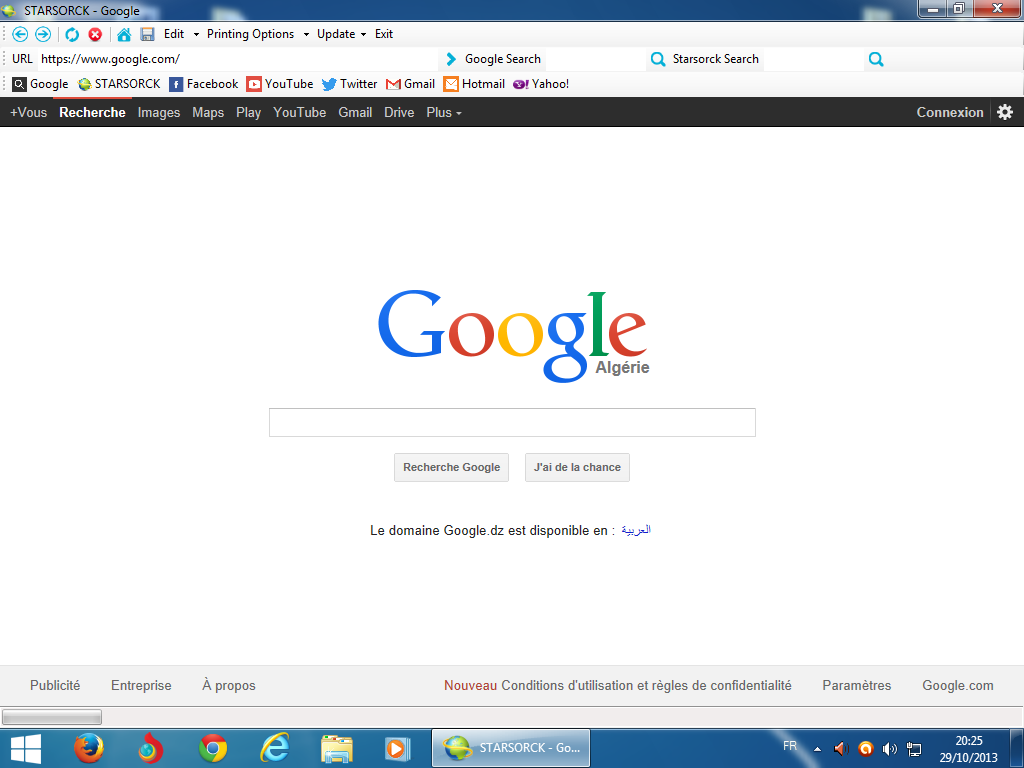
Task: Open Google settings gear icon
Action: [x=1005, y=112]
